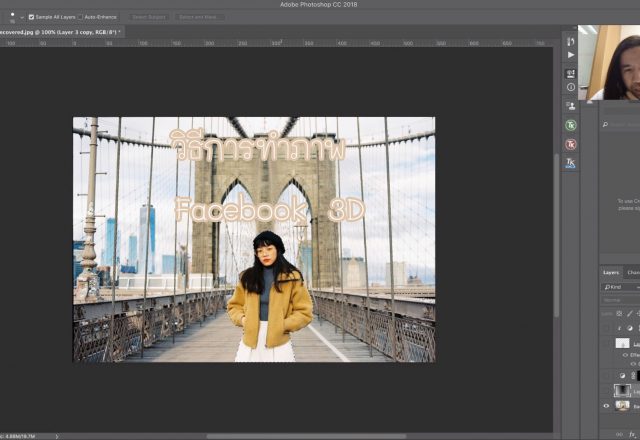Hide the Background layer eye

606,406
